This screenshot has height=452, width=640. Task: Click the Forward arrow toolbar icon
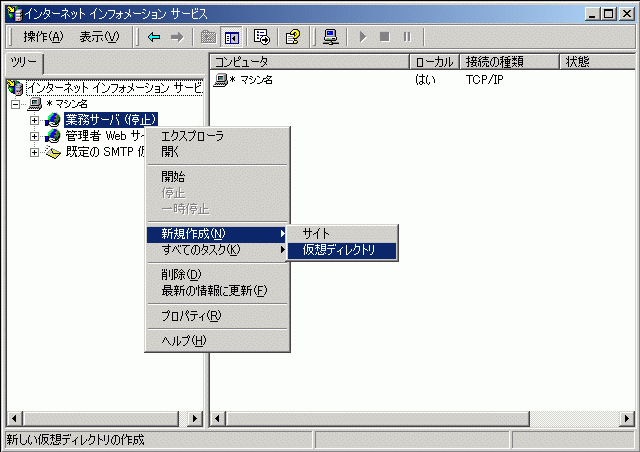(177, 37)
